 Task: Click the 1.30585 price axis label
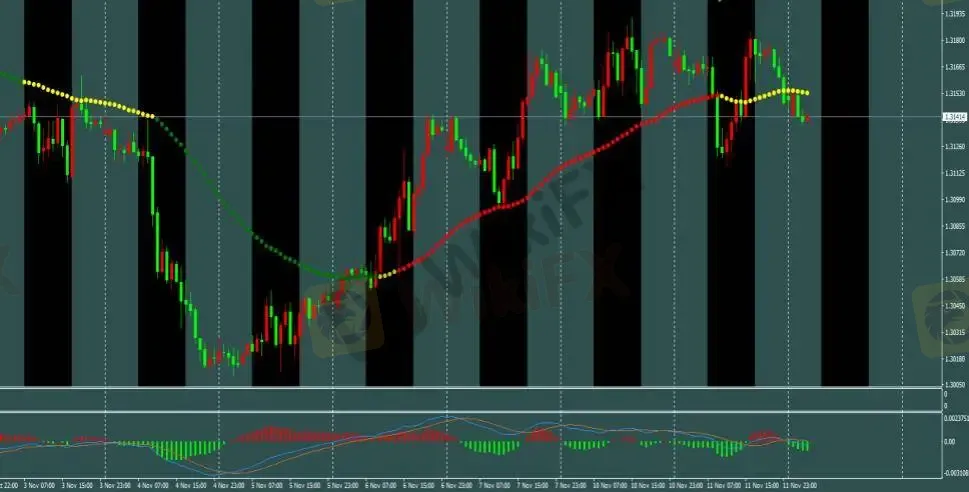(x=956, y=279)
